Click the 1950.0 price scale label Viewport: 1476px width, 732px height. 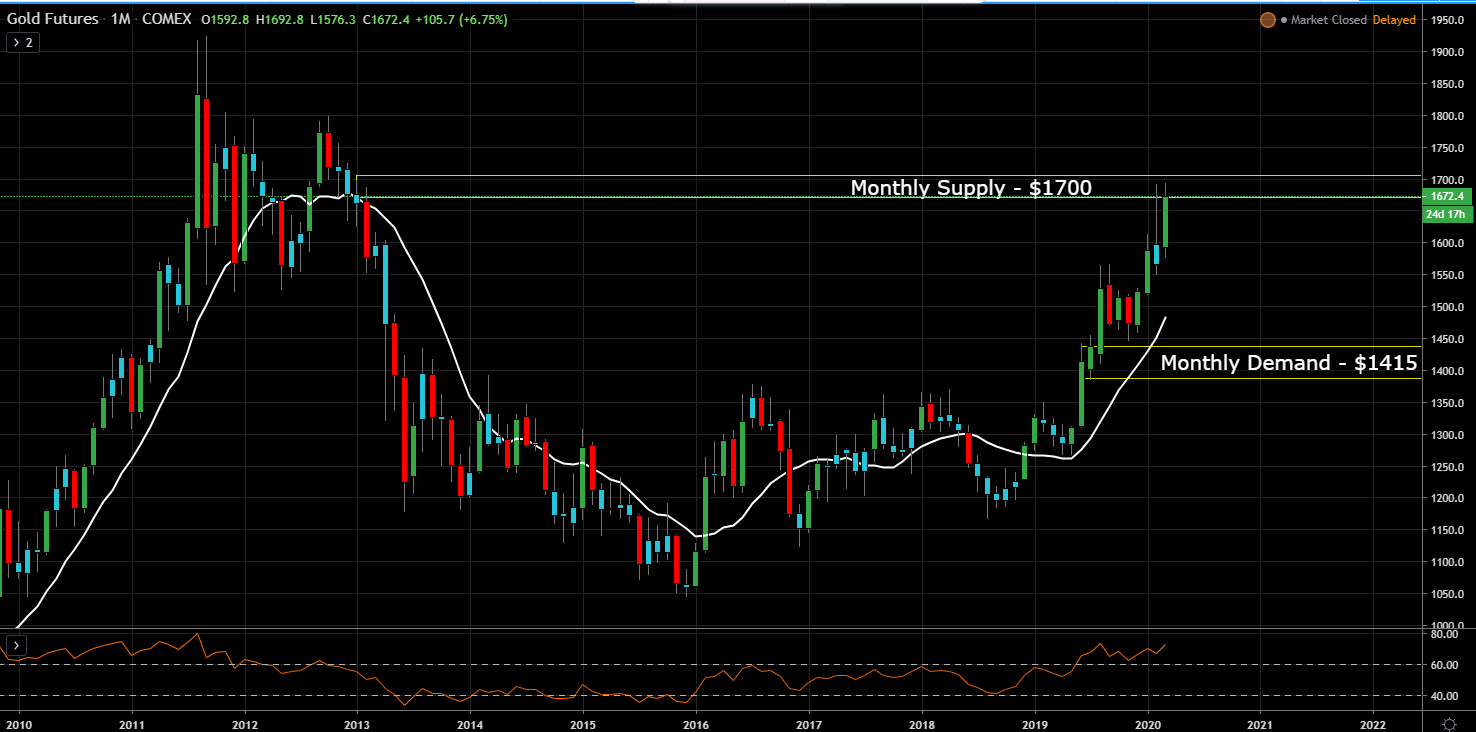pyautogui.click(x=1446, y=20)
